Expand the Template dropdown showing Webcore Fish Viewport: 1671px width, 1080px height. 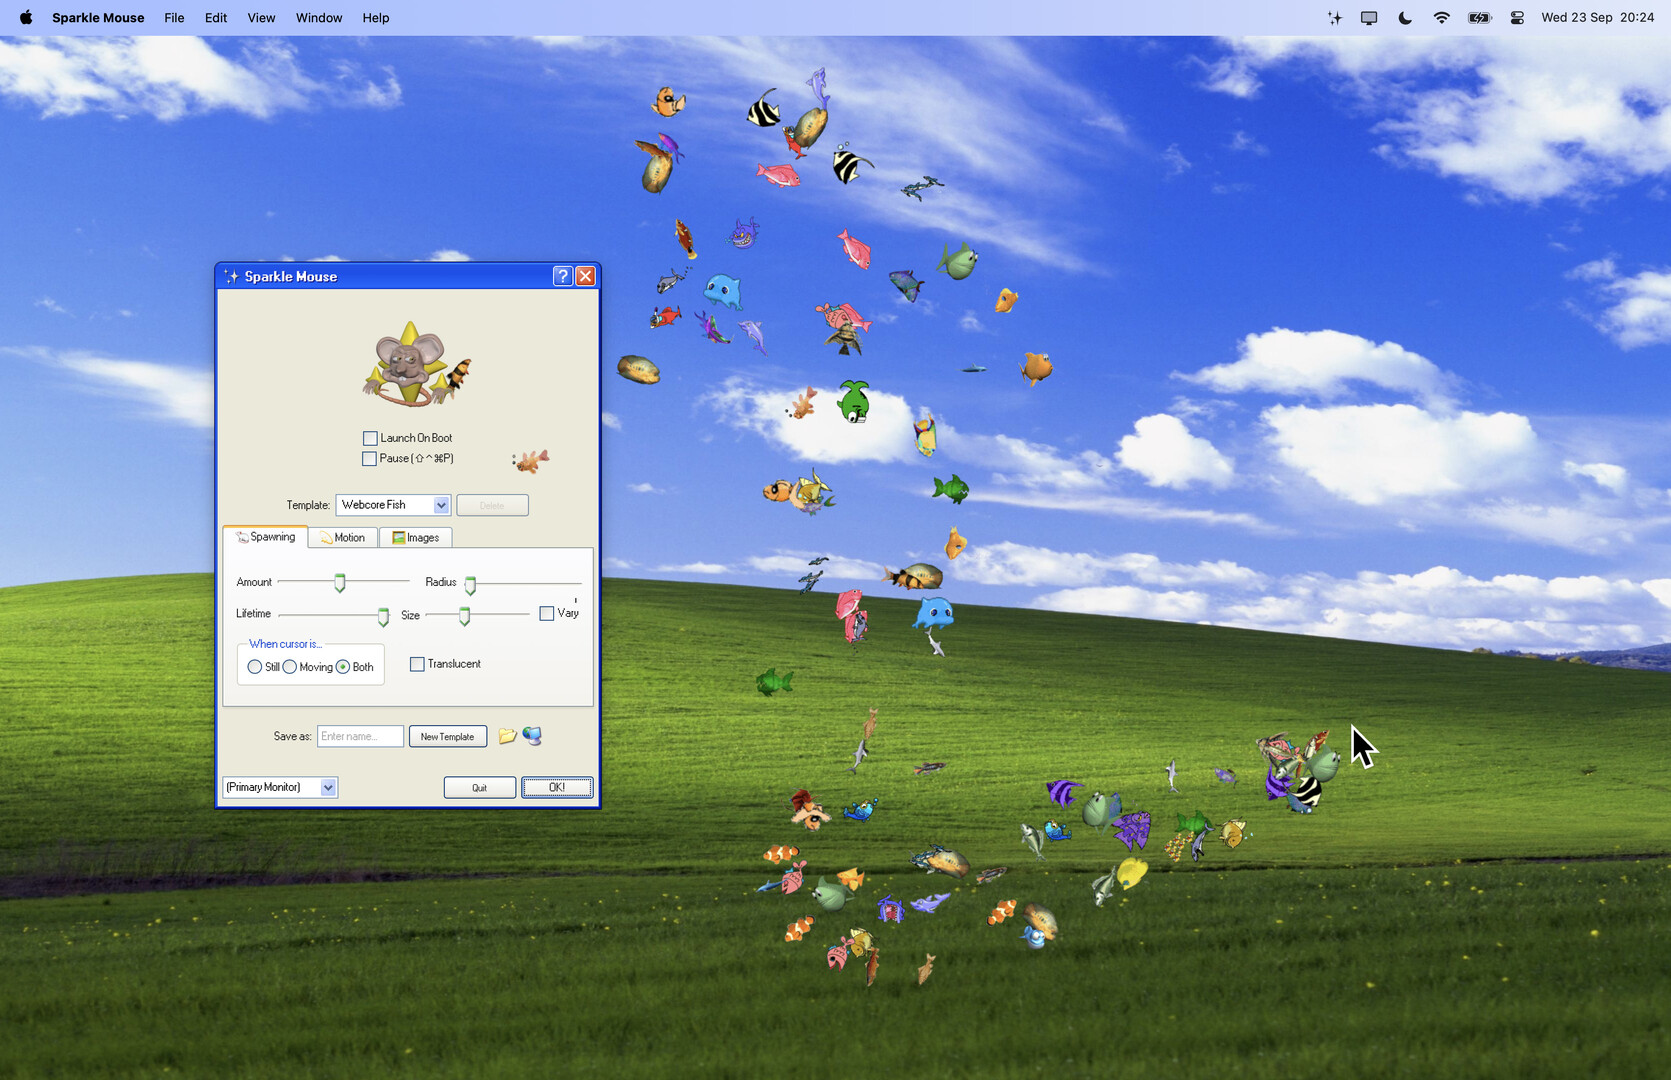[393, 505]
